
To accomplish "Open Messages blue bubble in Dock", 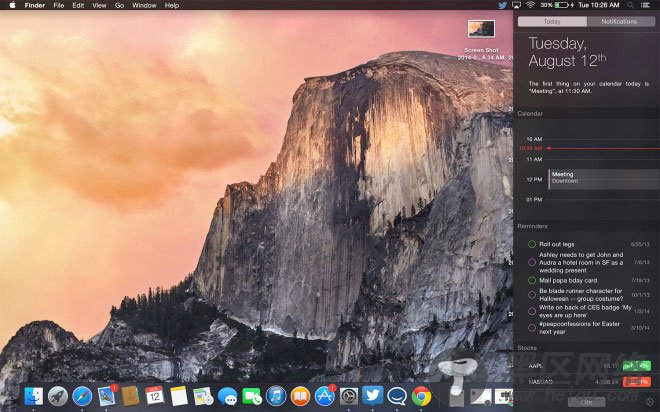I will click(x=227, y=396).
